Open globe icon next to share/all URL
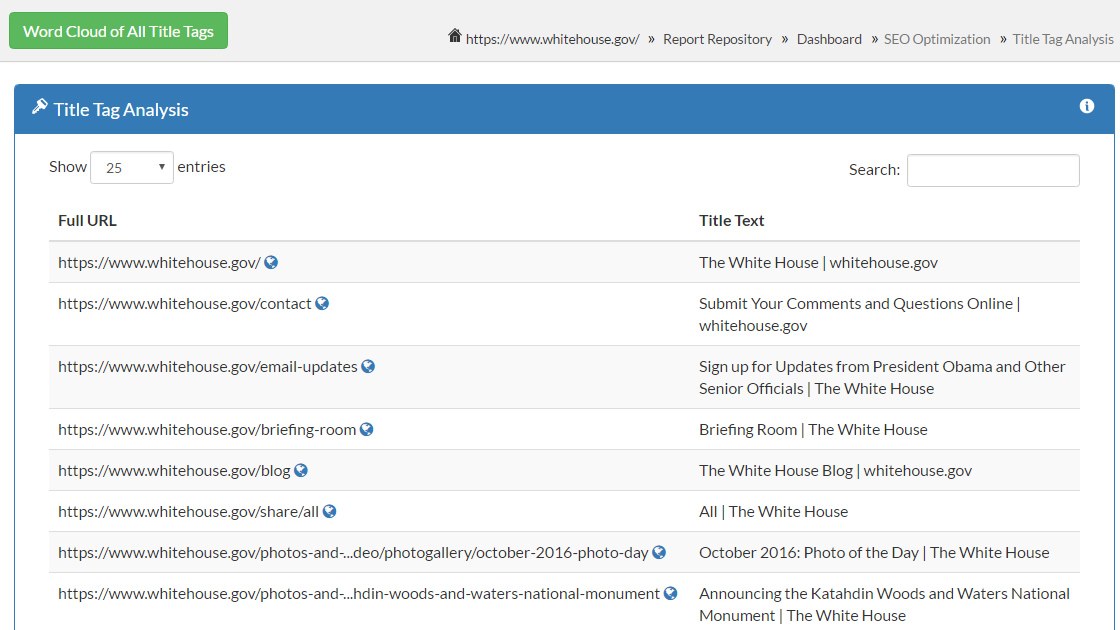Viewport: 1120px width, 630px height. [x=329, y=511]
